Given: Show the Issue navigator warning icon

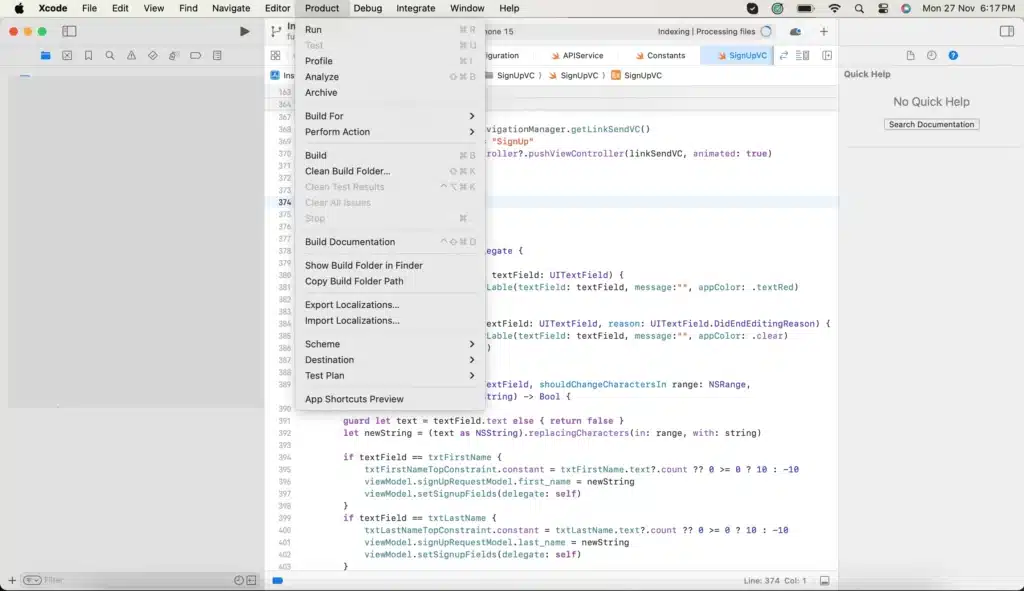Looking at the screenshot, I should (131, 56).
